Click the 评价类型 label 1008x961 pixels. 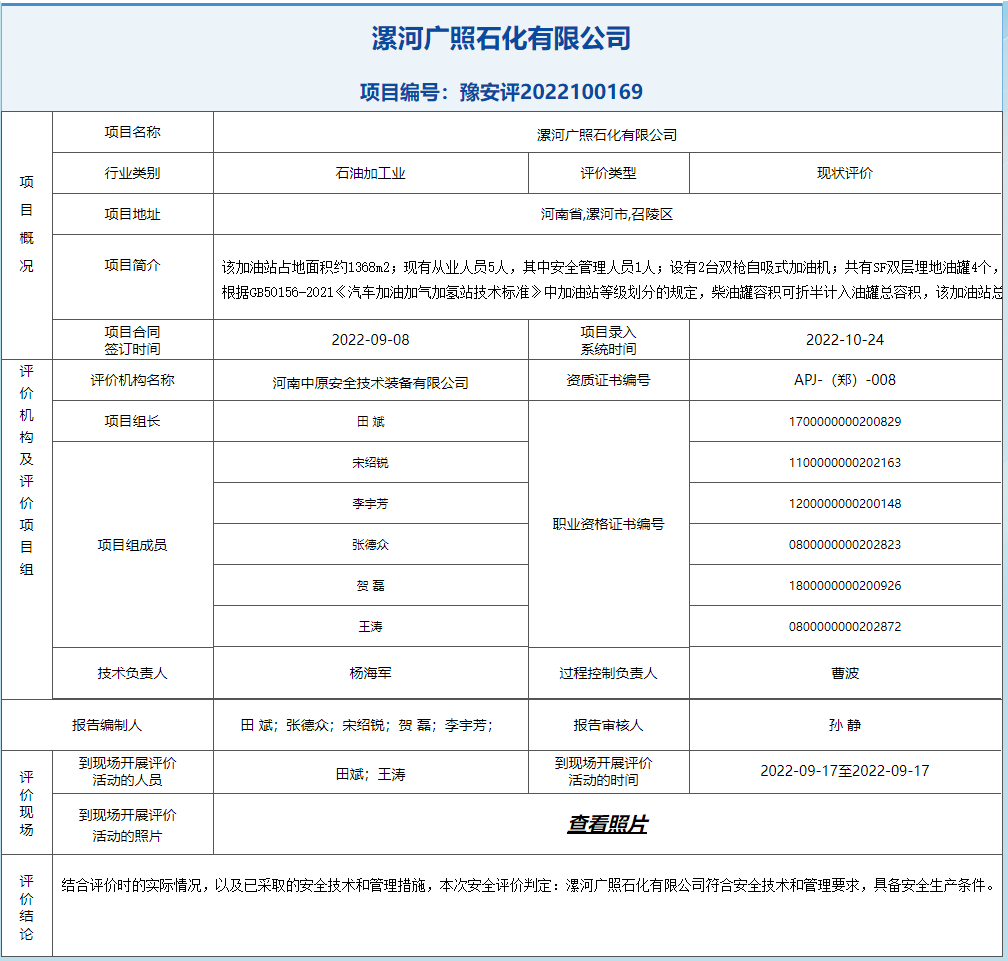[x=608, y=173]
